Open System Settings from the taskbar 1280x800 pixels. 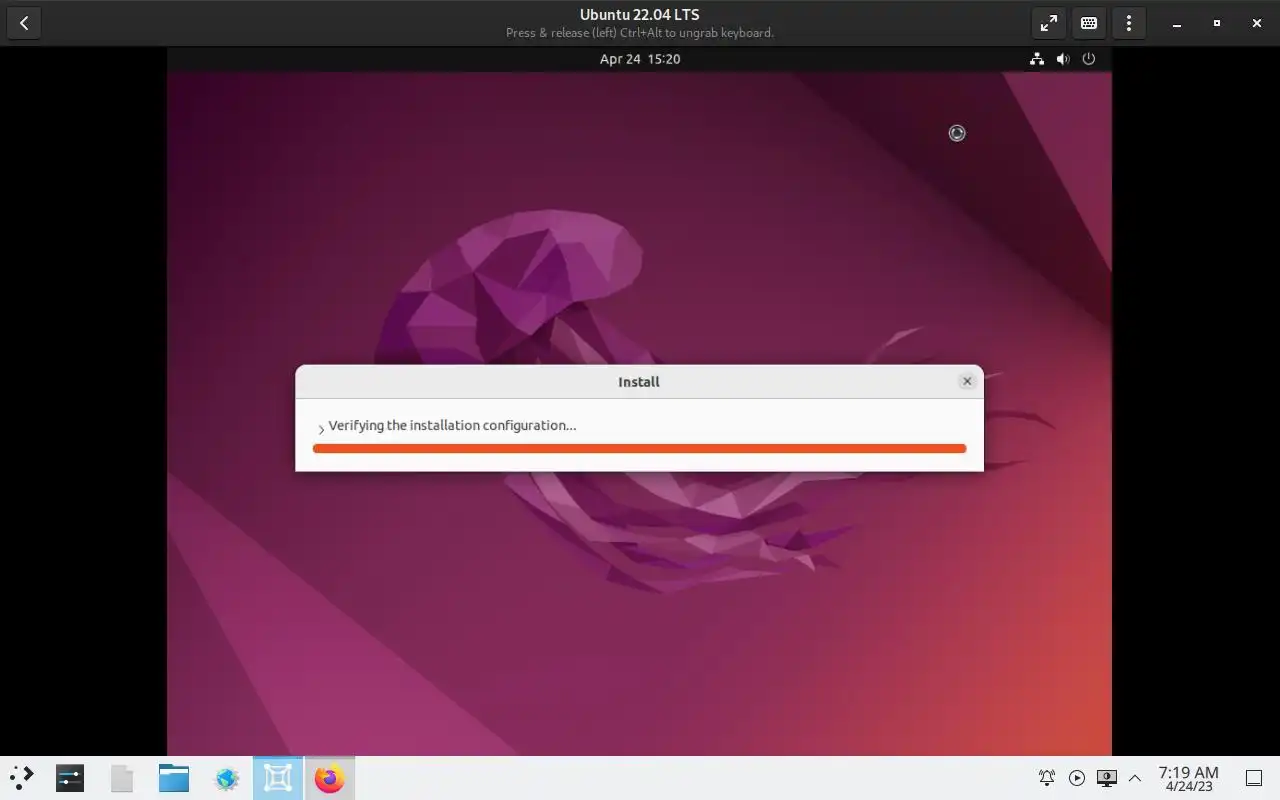pyautogui.click(x=70, y=778)
